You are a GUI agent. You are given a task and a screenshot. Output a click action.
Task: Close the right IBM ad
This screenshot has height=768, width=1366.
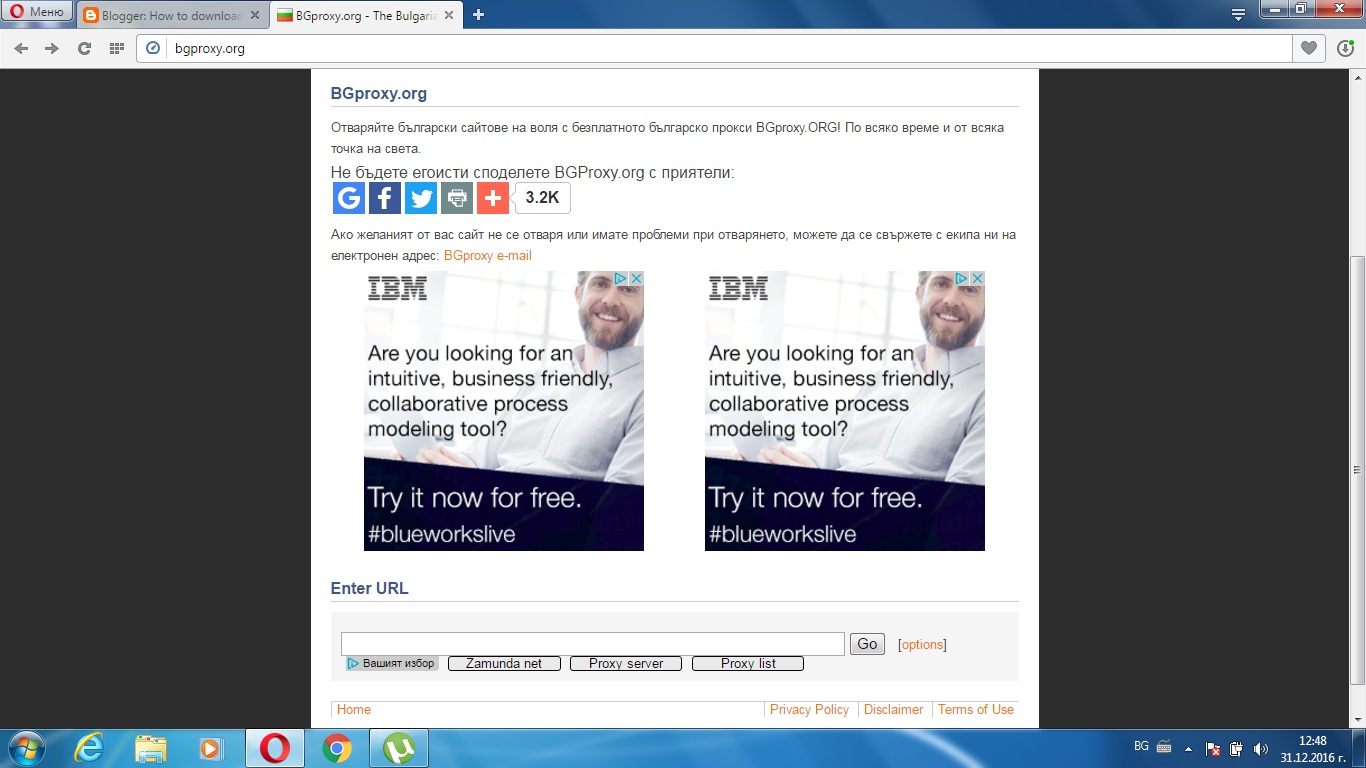coord(977,279)
